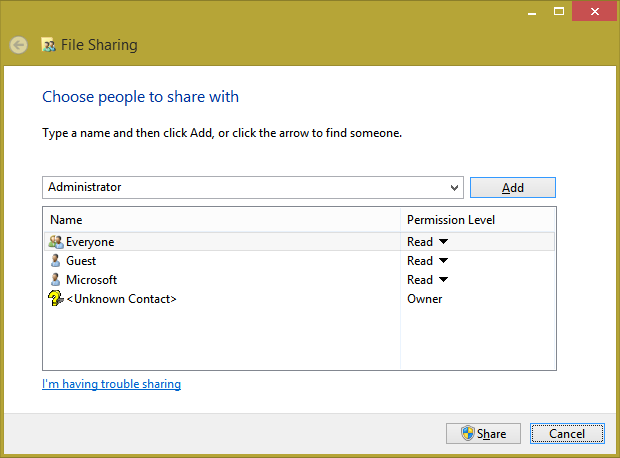The image size is (620, 458).
Task: Click the Add button
Action: [513, 187]
